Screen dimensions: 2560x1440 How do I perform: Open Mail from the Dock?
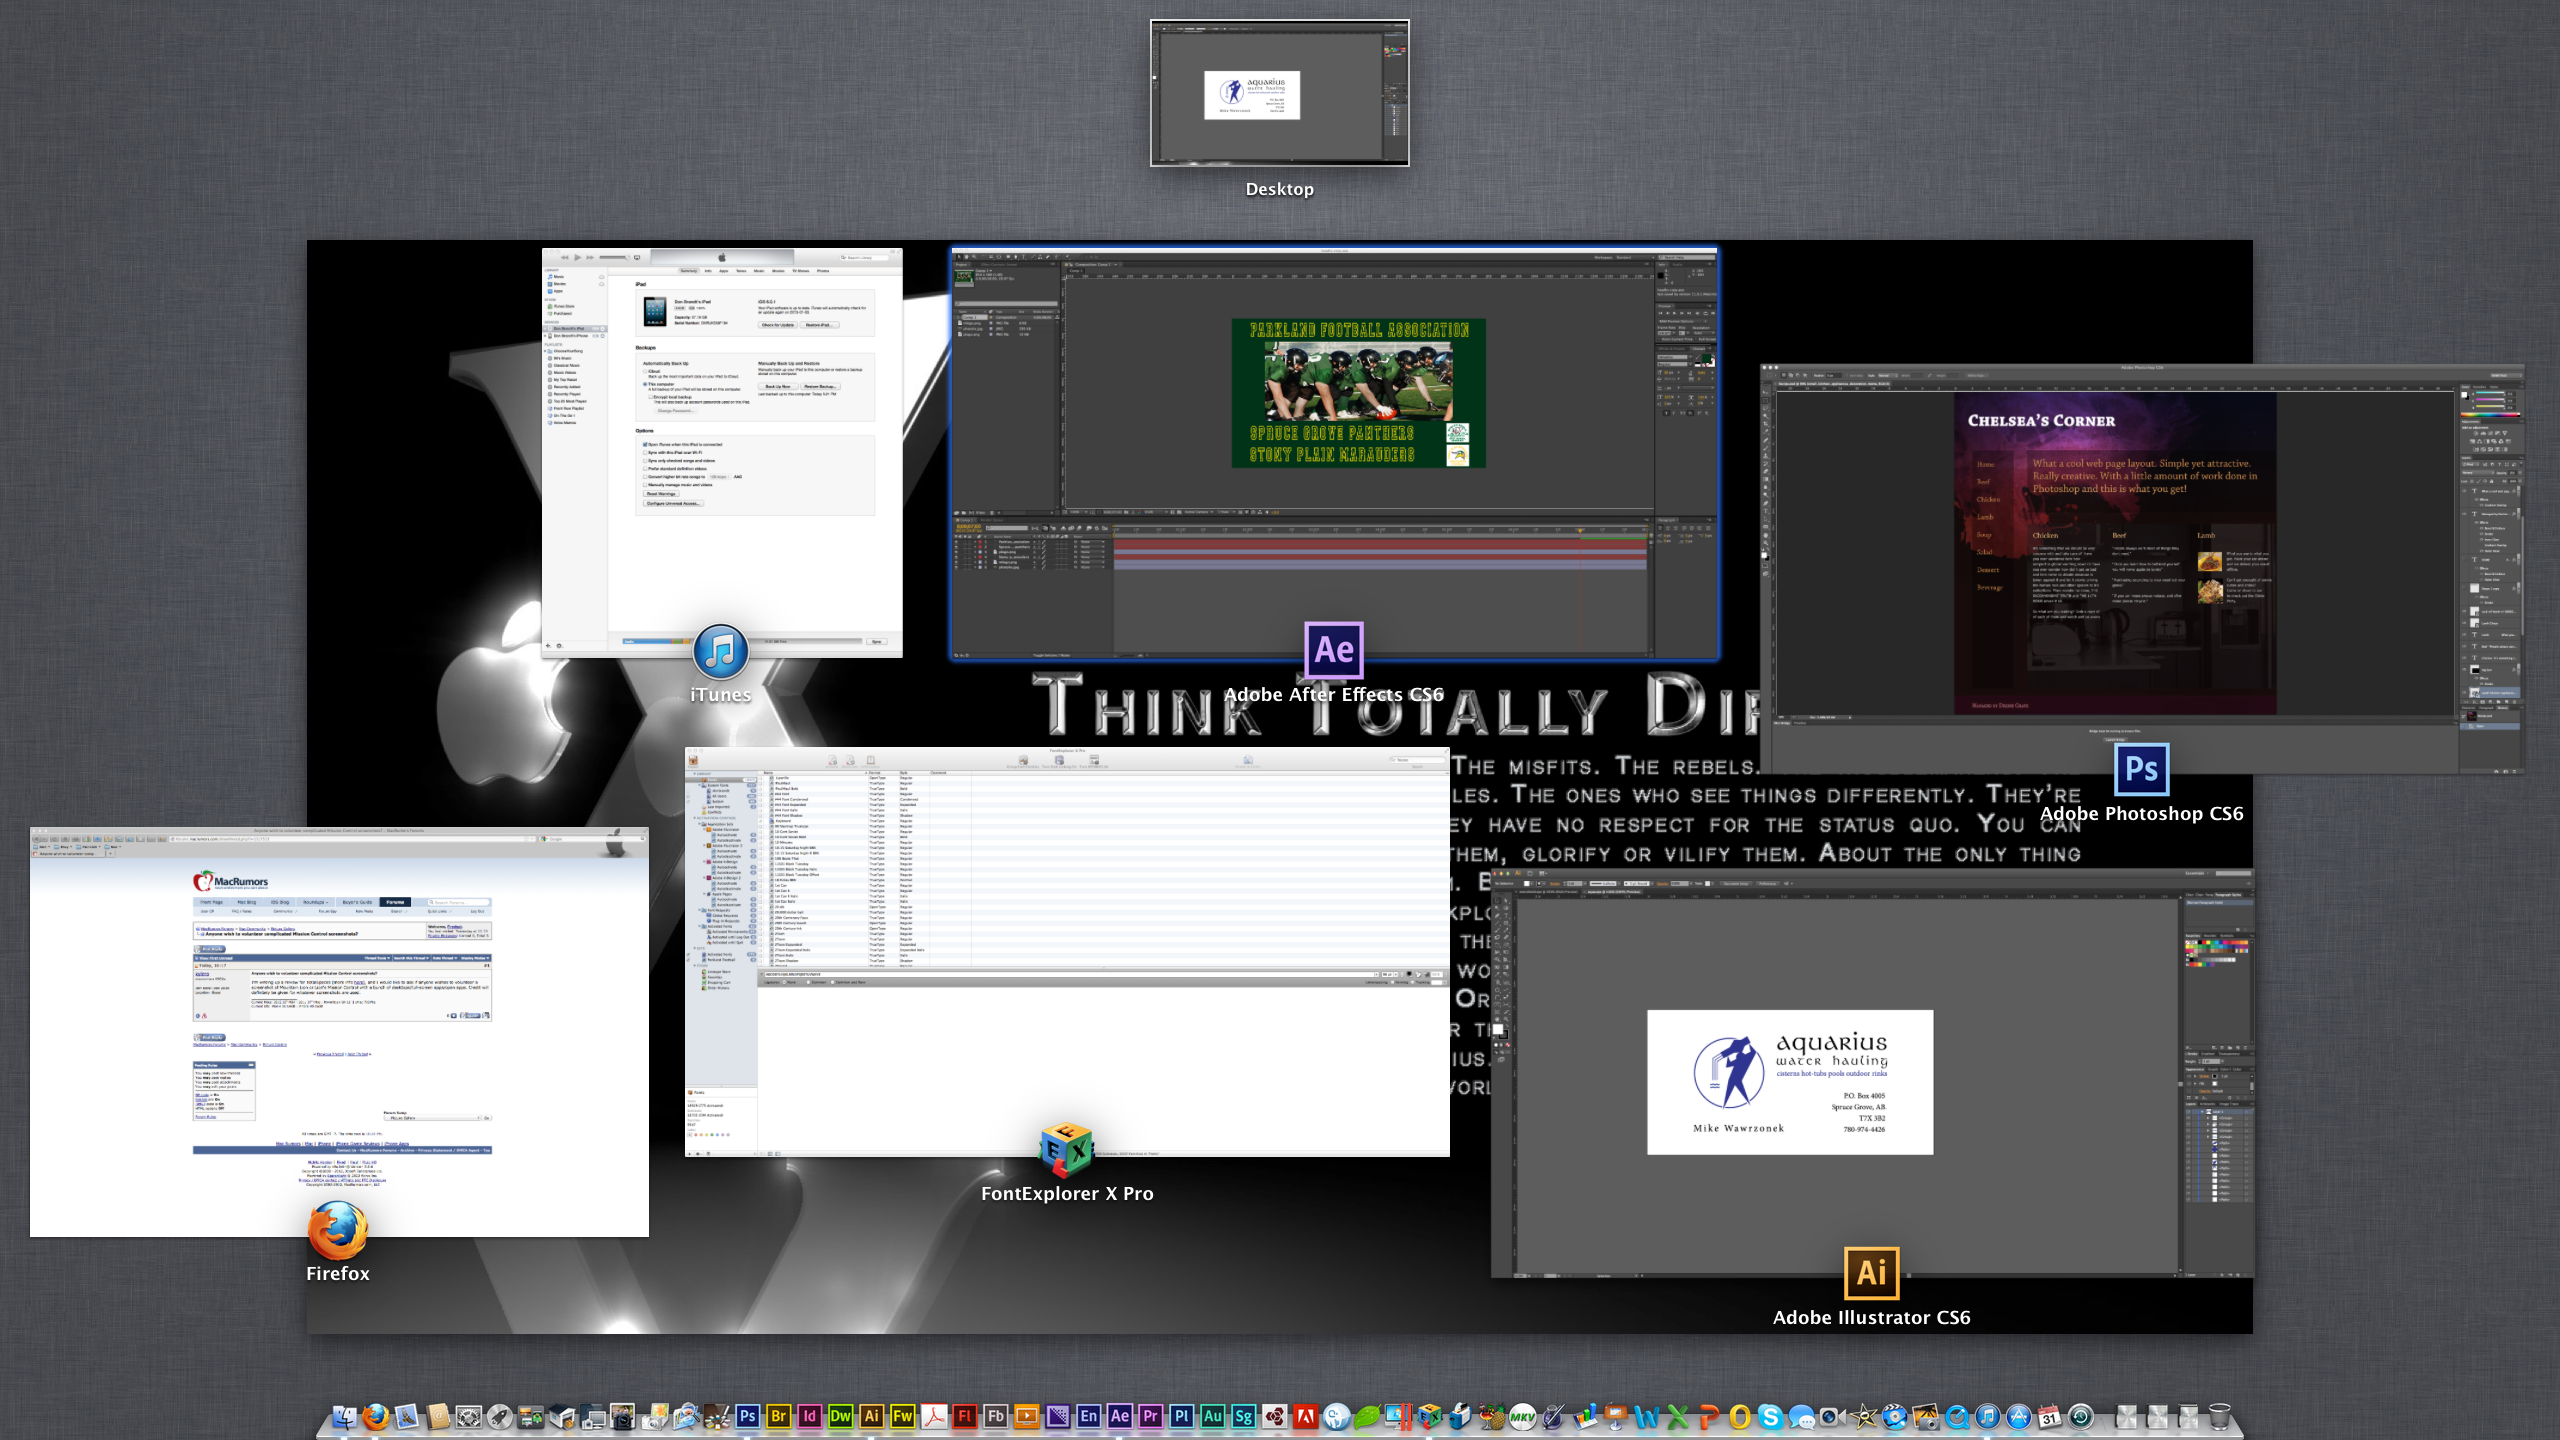coord(407,1416)
